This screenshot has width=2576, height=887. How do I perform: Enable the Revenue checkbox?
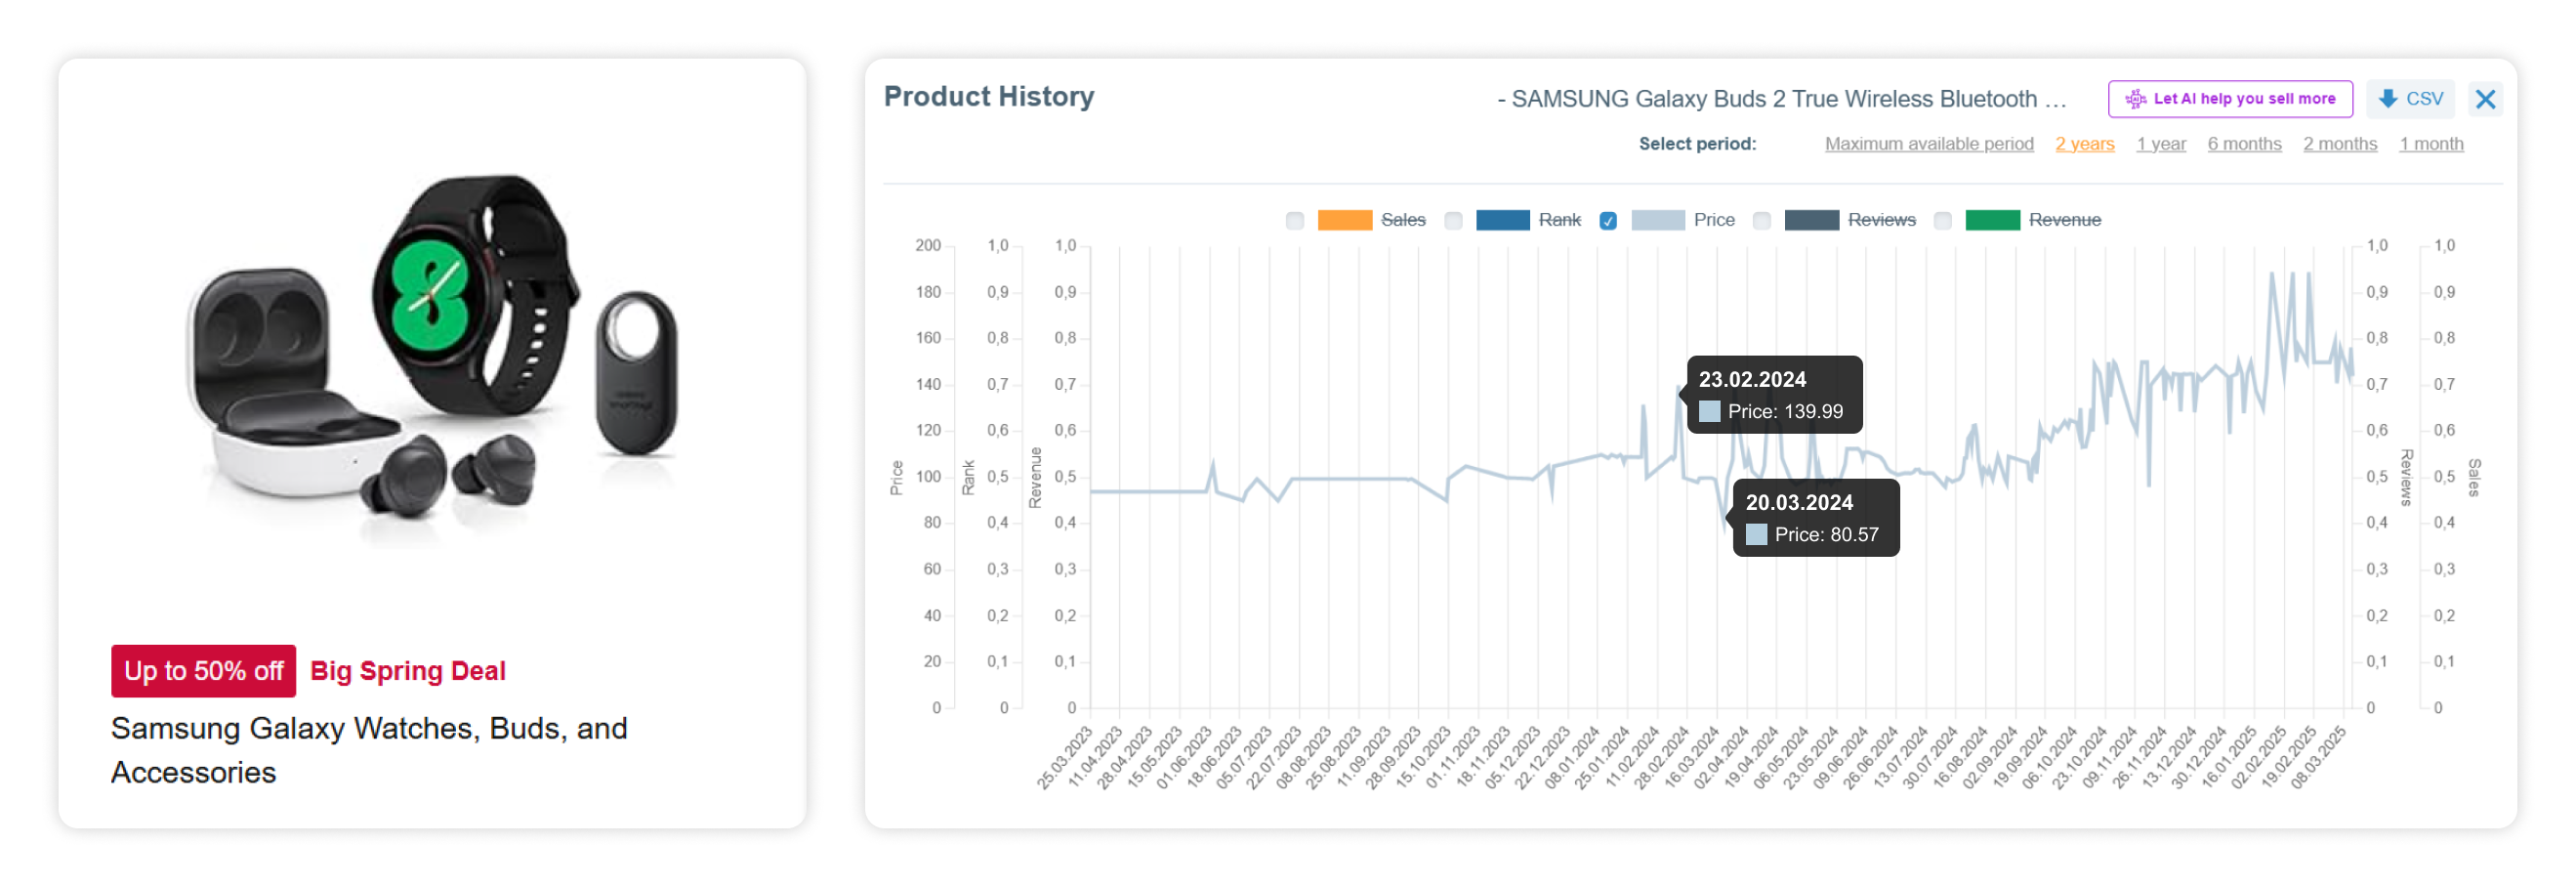(x=1943, y=220)
